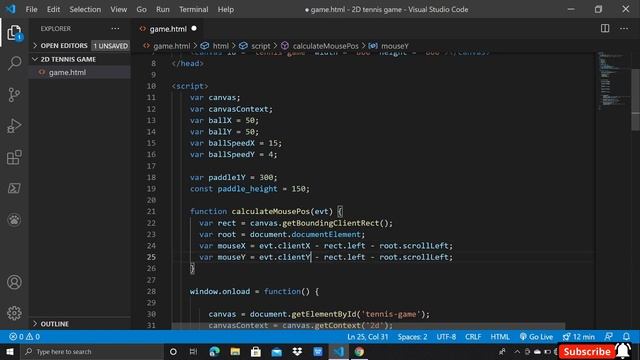The width and height of the screenshot is (640, 360).
Task: Open Explorer Views and More Actions ellipsis
Action: (x=116, y=29)
